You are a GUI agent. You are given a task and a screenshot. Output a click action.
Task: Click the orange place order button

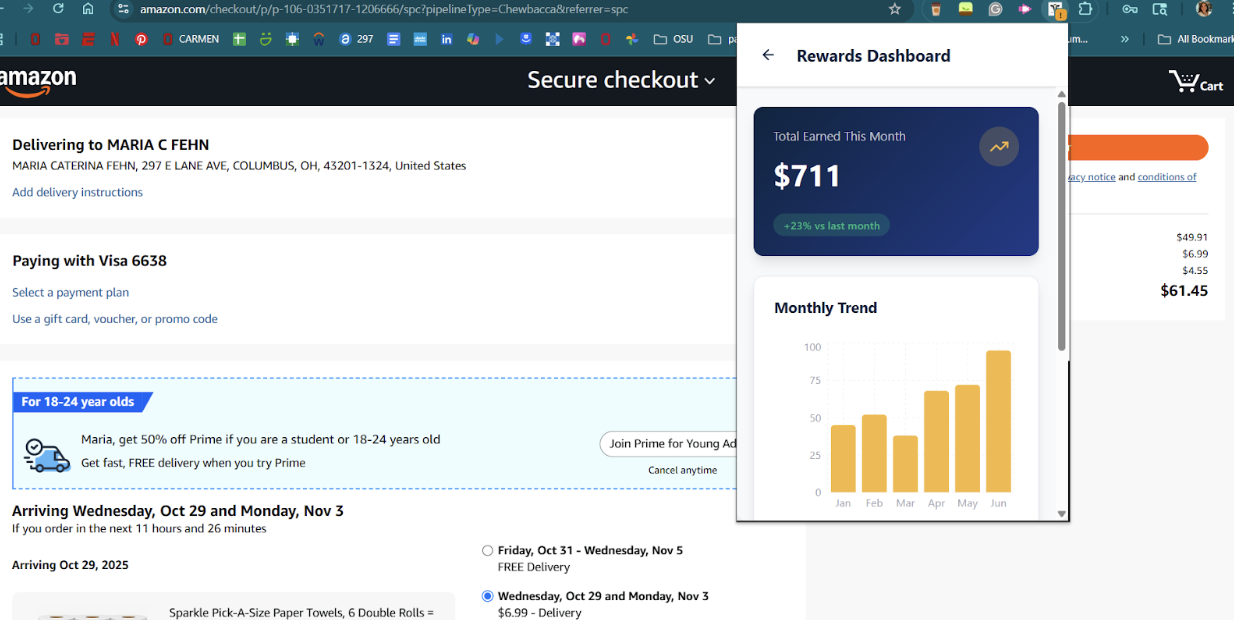point(1138,148)
